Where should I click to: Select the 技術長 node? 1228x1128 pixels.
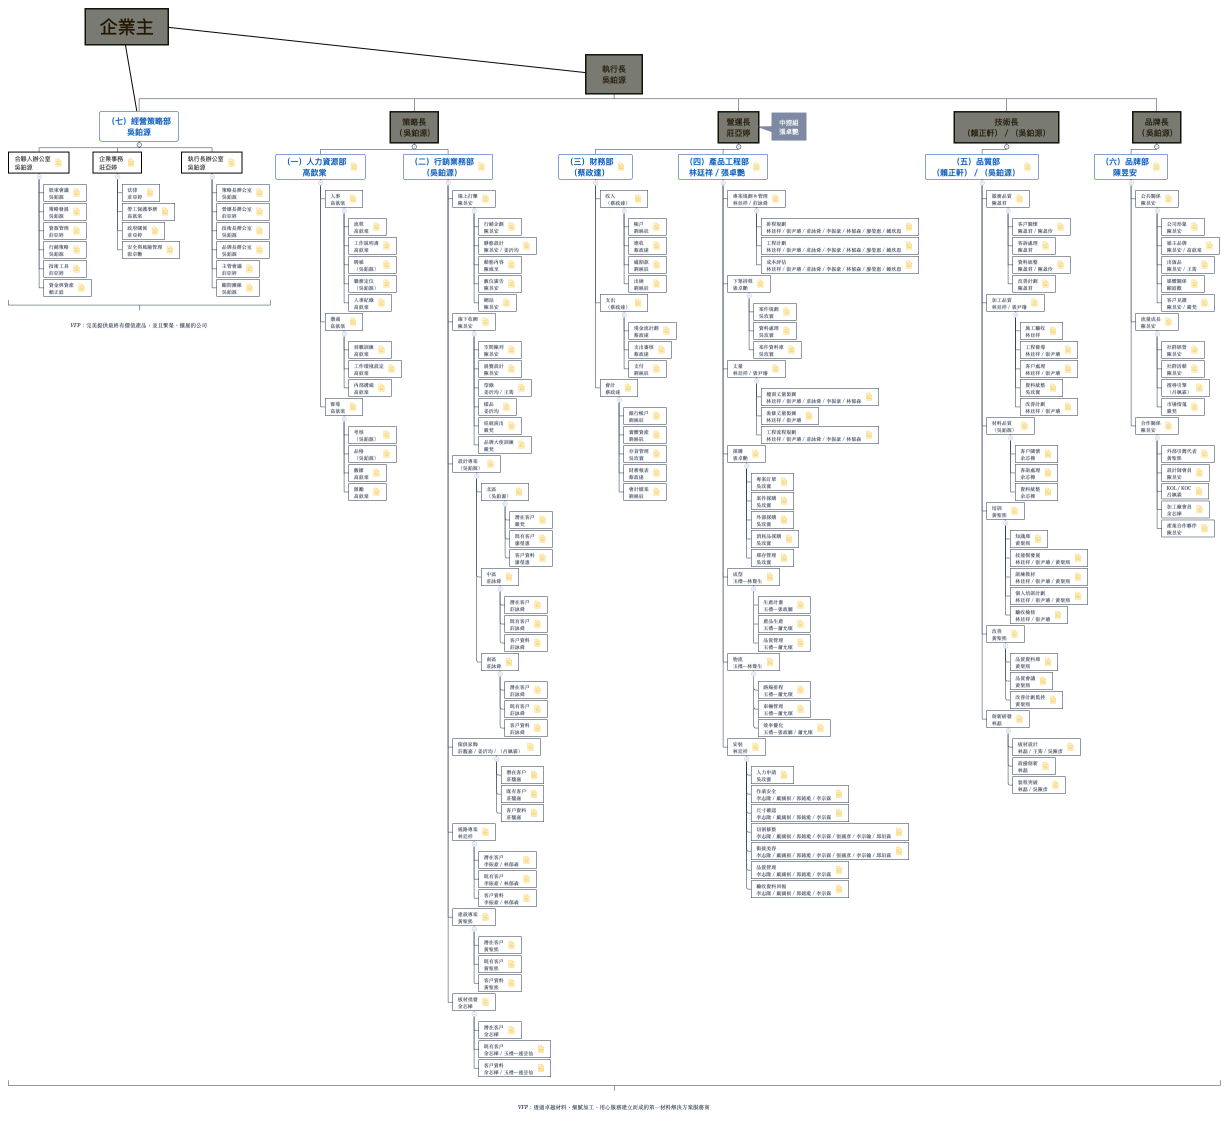(x=1006, y=127)
